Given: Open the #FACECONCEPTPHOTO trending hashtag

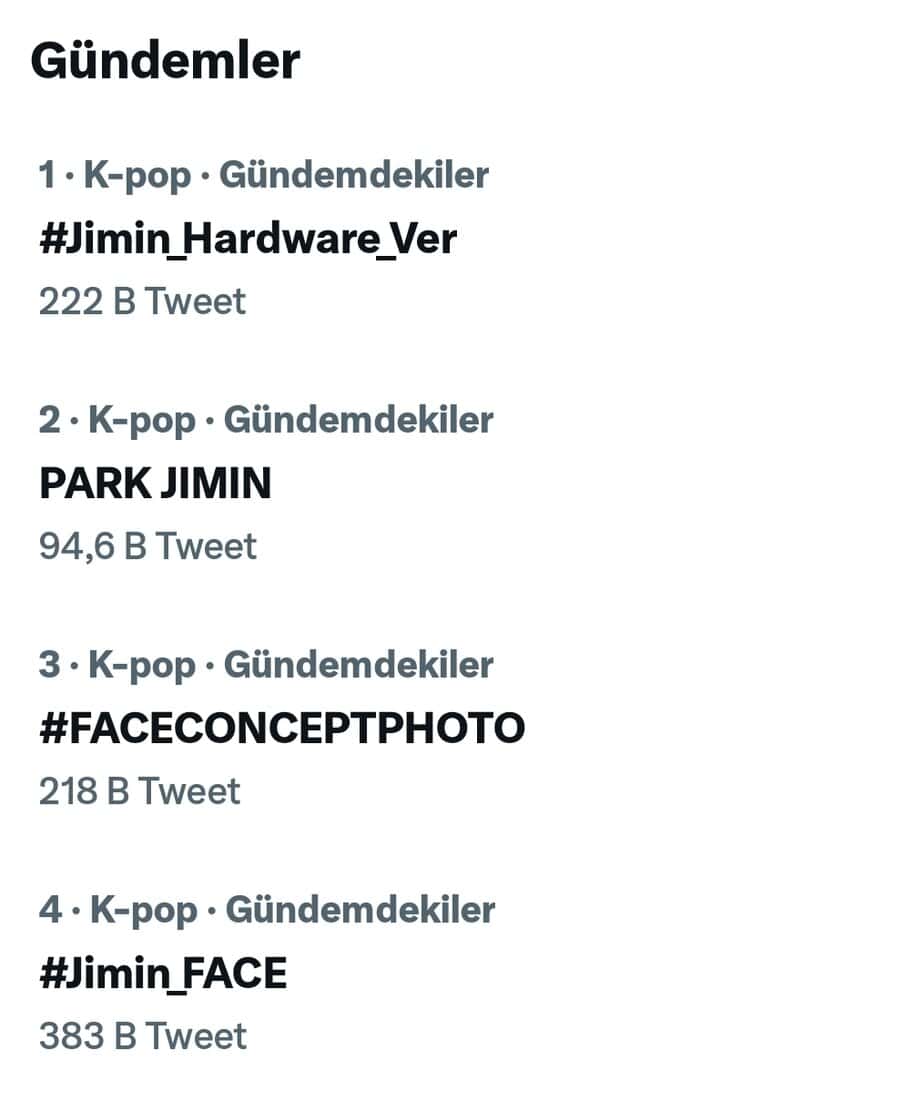Looking at the screenshot, I should coord(282,728).
